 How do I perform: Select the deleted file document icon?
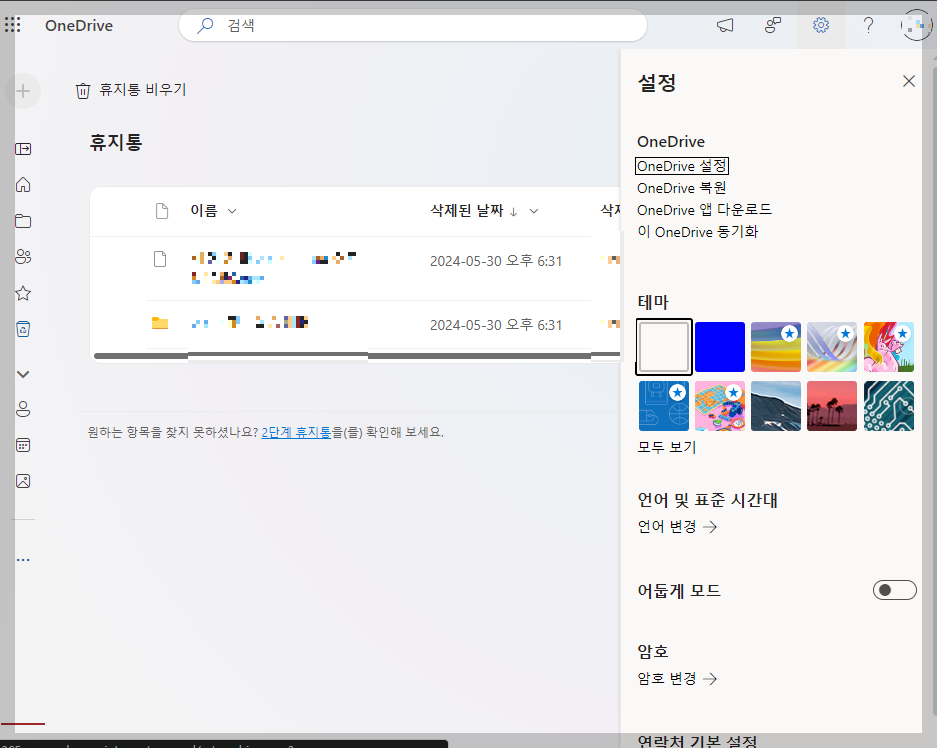click(x=160, y=259)
